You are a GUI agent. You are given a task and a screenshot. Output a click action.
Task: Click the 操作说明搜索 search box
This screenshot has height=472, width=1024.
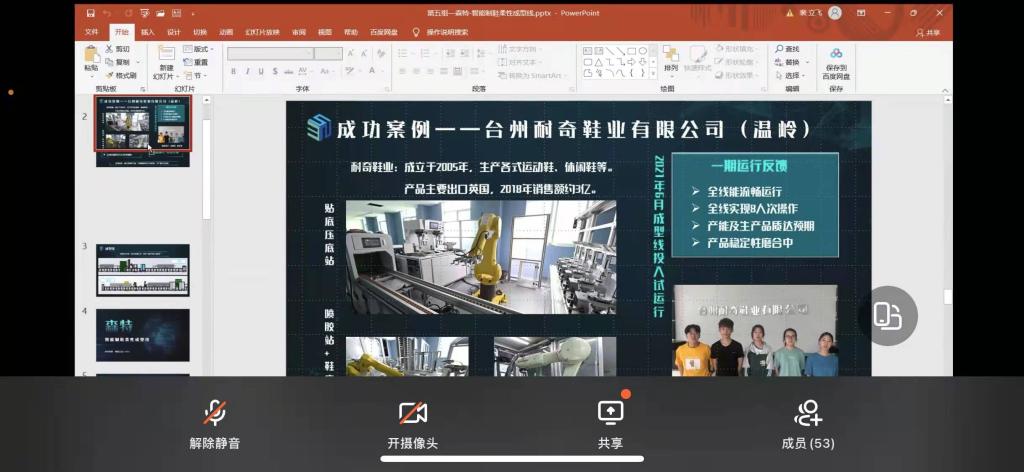coord(447,32)
